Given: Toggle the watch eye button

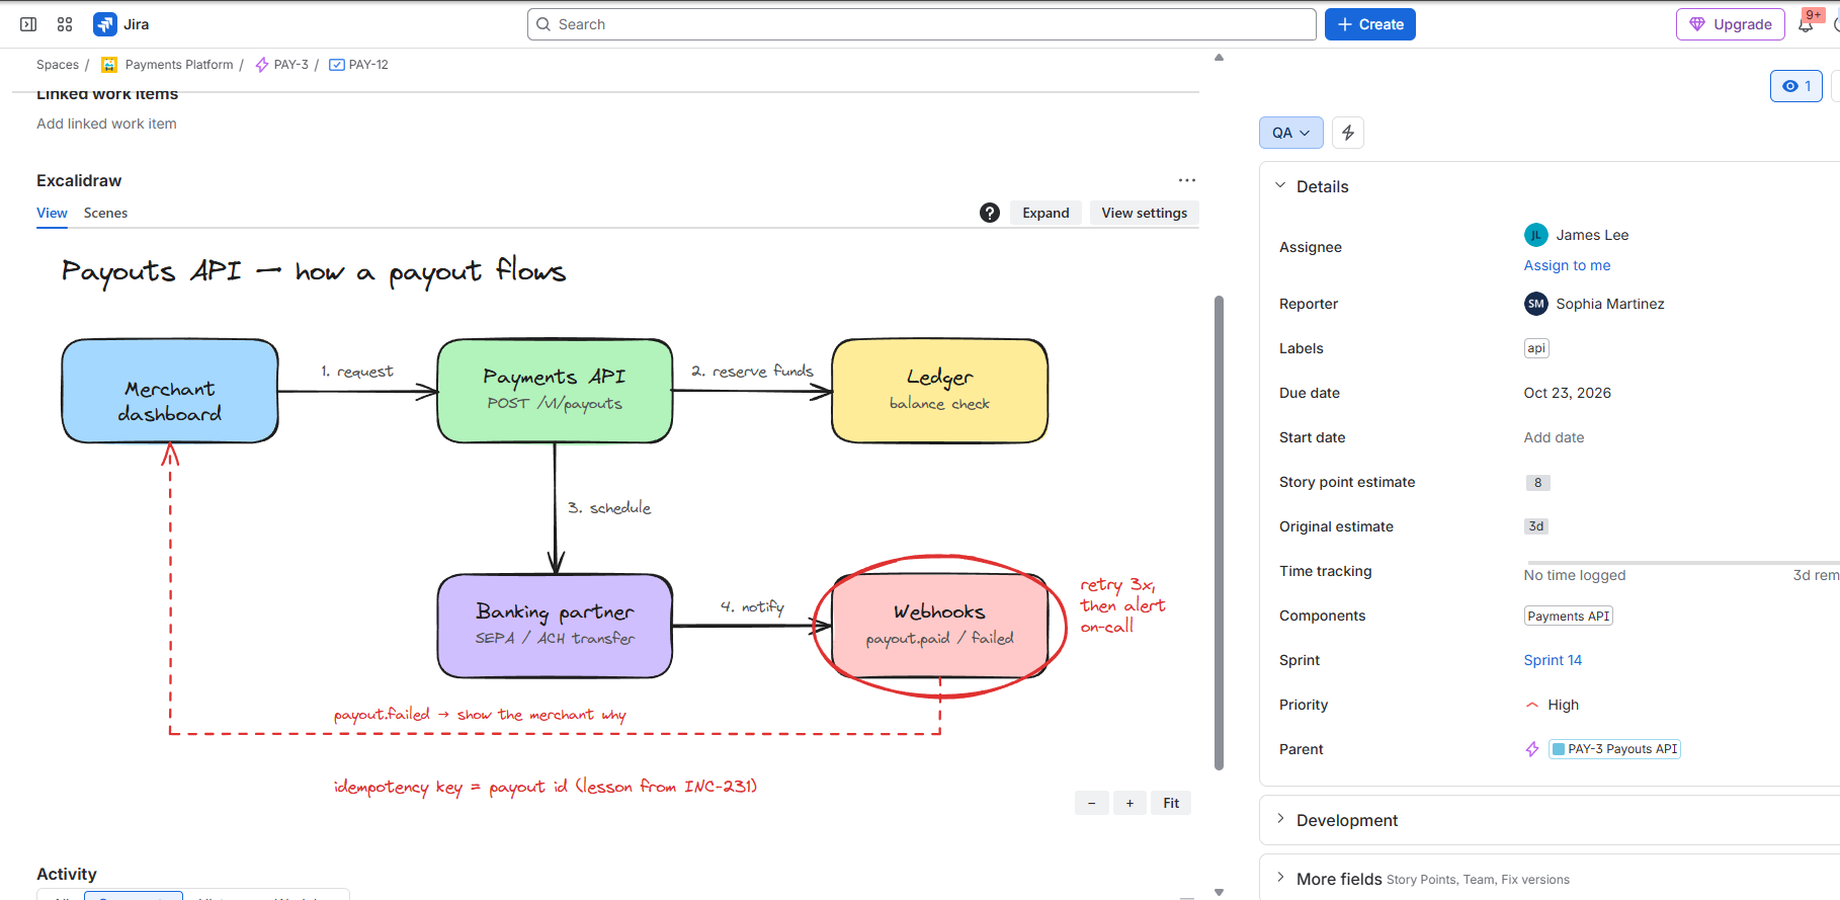Looking at the screenshot, I should click(x=1796, y=86).
